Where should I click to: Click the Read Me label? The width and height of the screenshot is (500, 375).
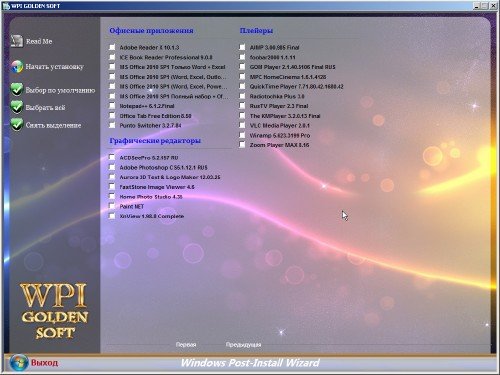[39, 41]
